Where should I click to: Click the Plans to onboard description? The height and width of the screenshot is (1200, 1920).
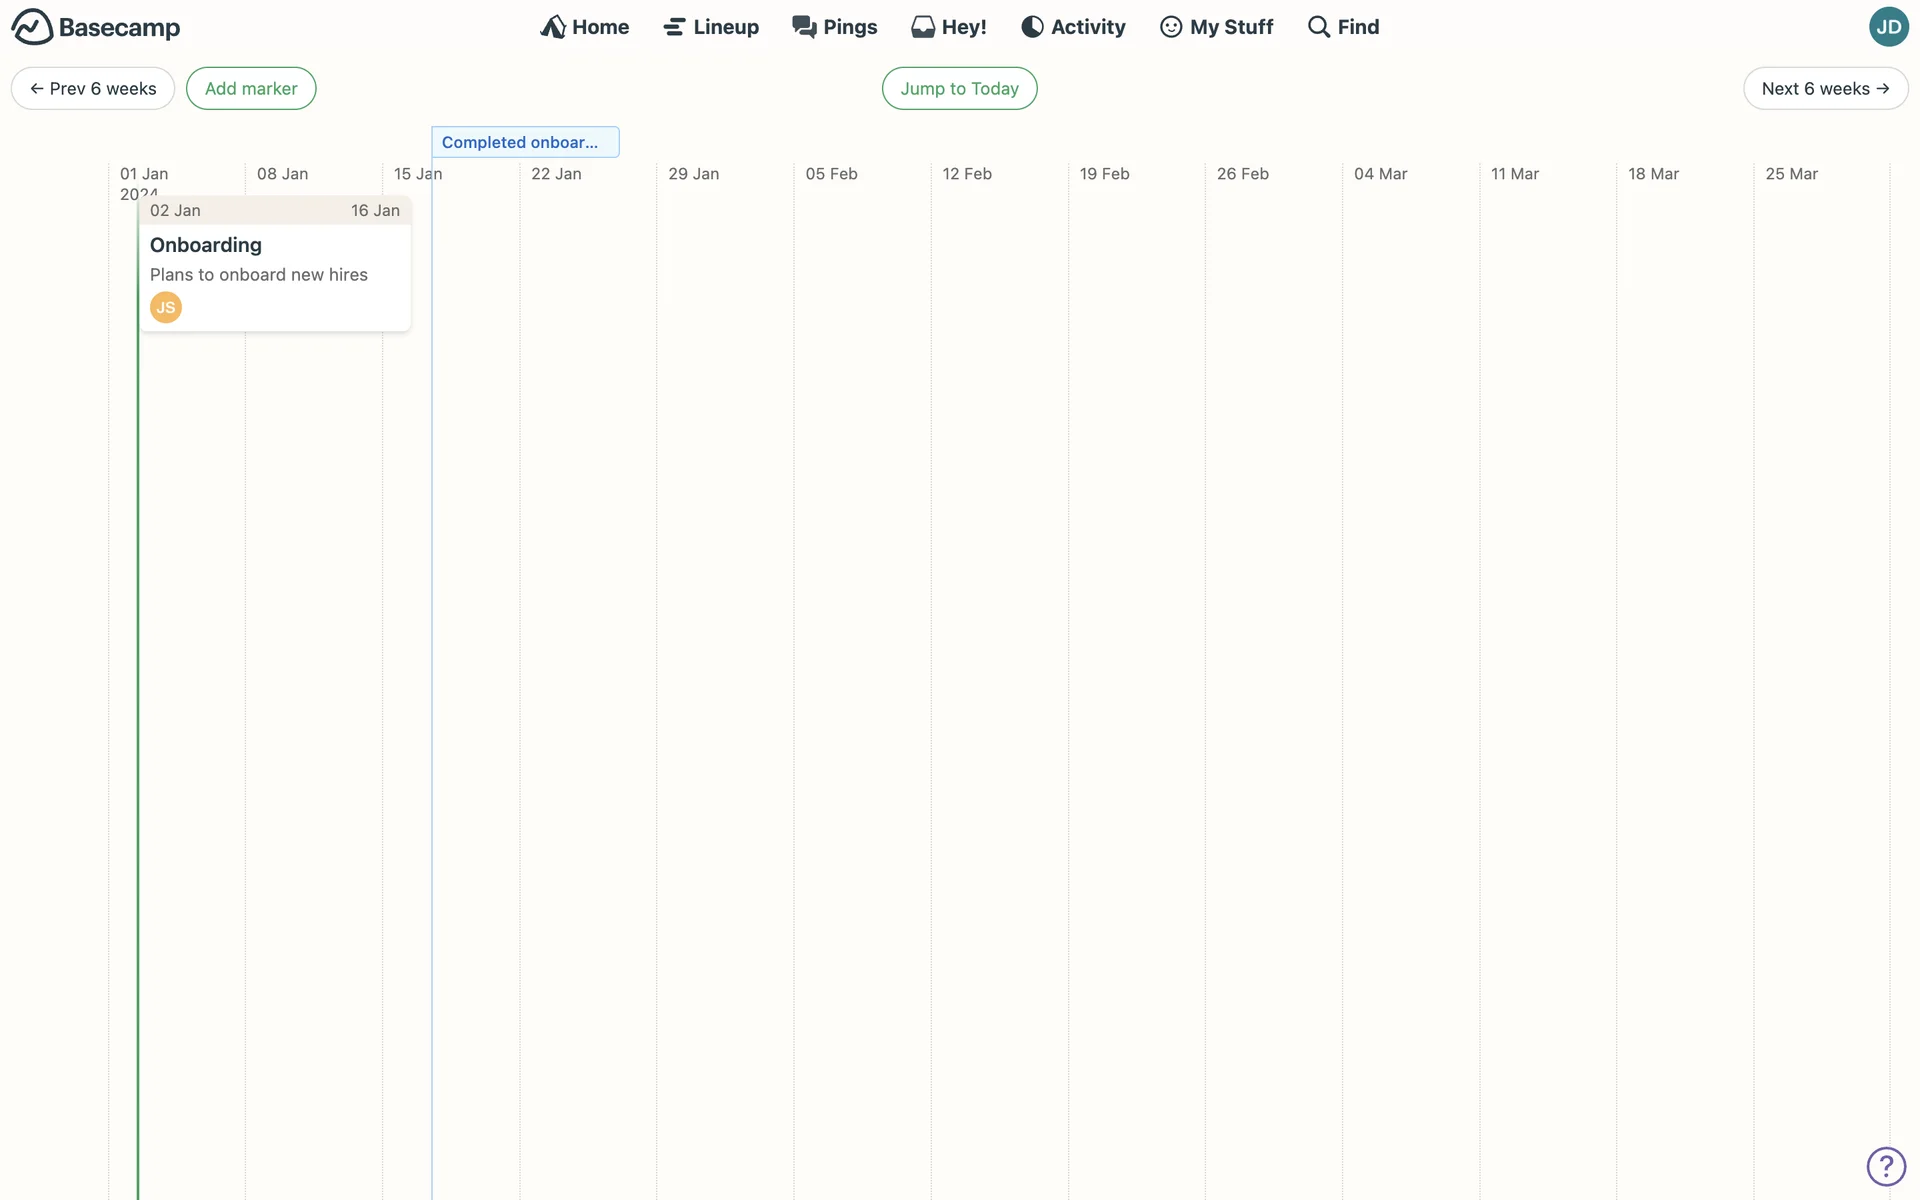259,274
